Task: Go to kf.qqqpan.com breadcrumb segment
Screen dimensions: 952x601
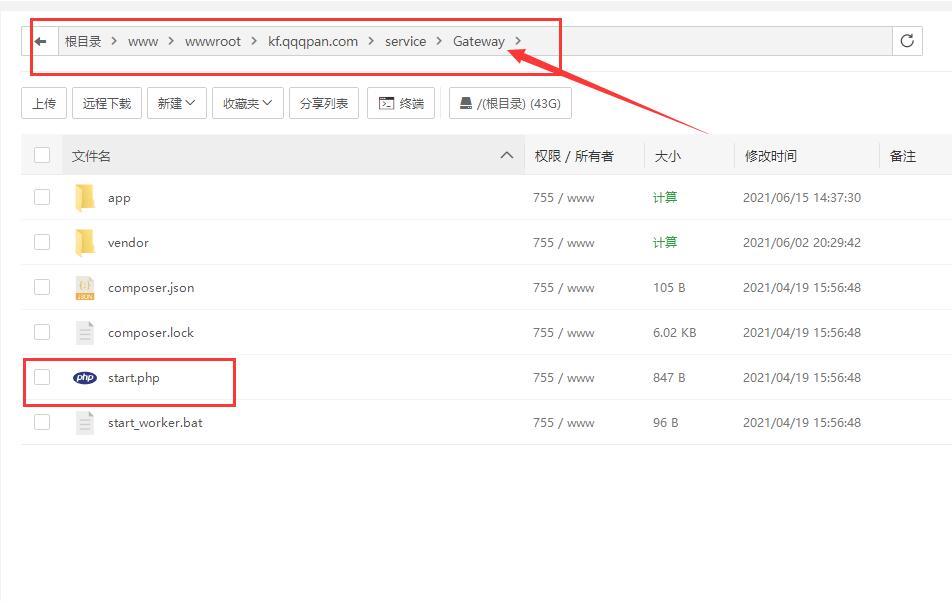Action: [x=312, y=41]
